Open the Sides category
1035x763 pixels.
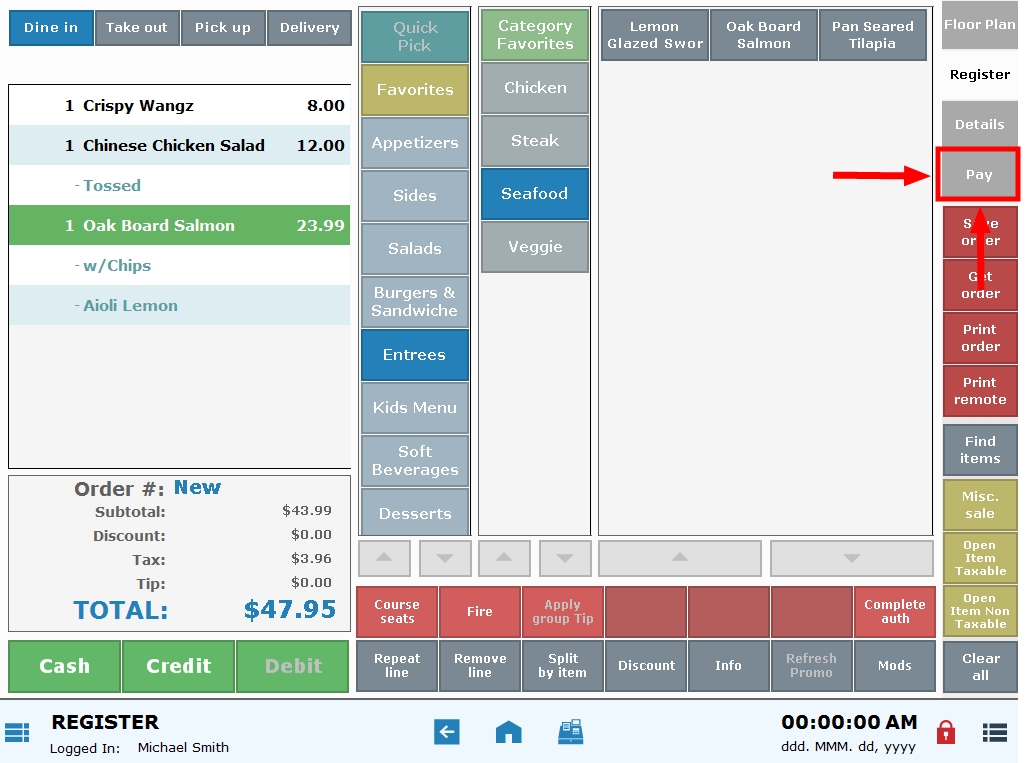point(415,195)
